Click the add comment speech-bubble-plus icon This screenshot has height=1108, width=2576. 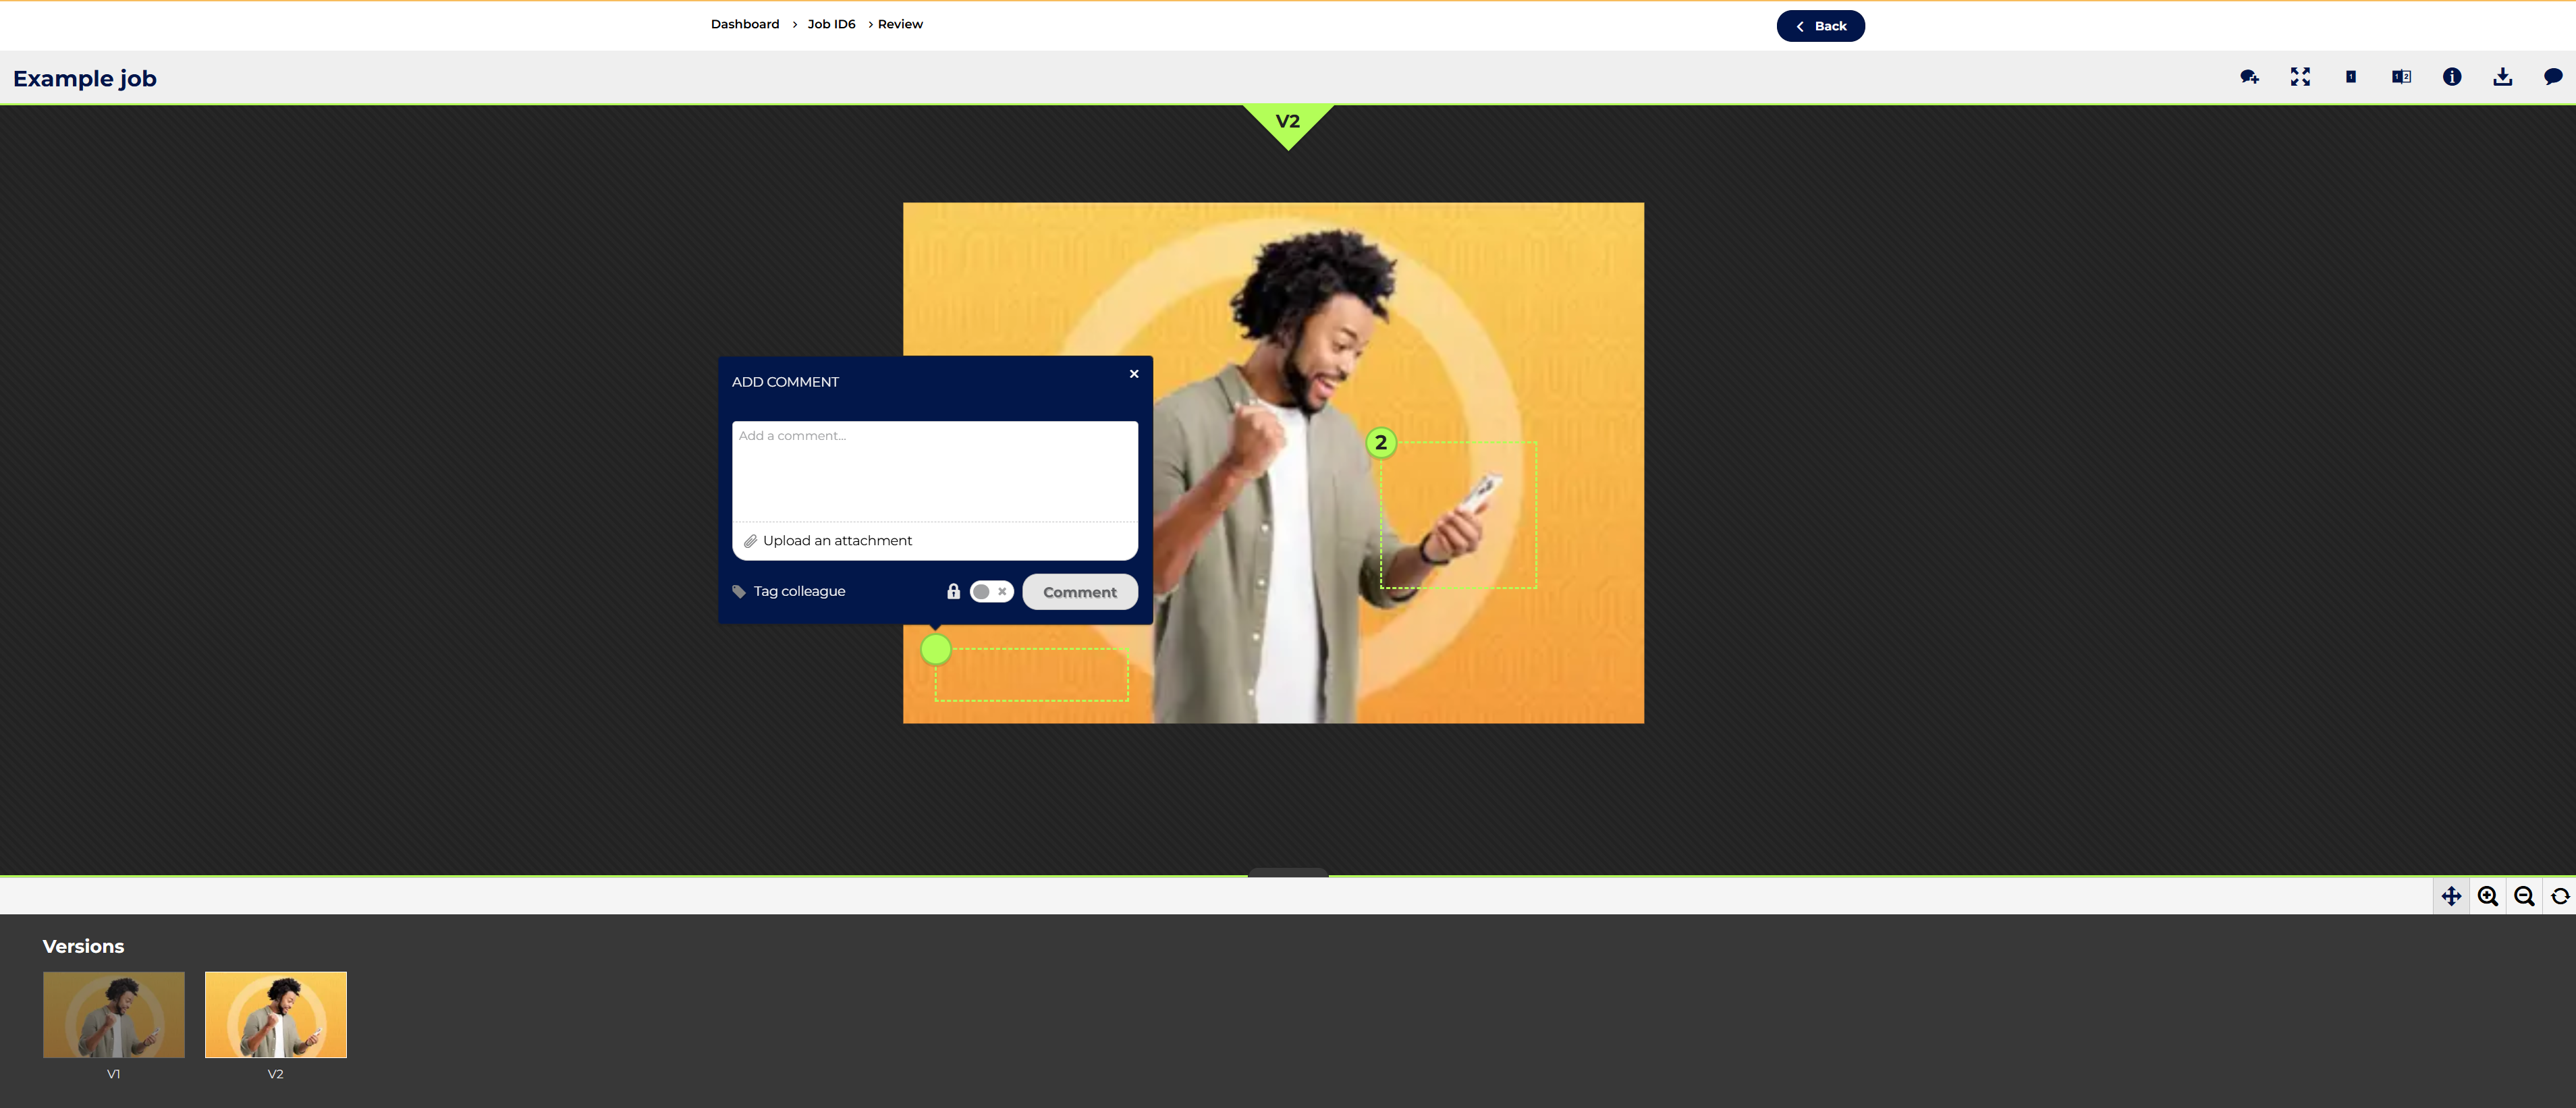[2249, 77]
